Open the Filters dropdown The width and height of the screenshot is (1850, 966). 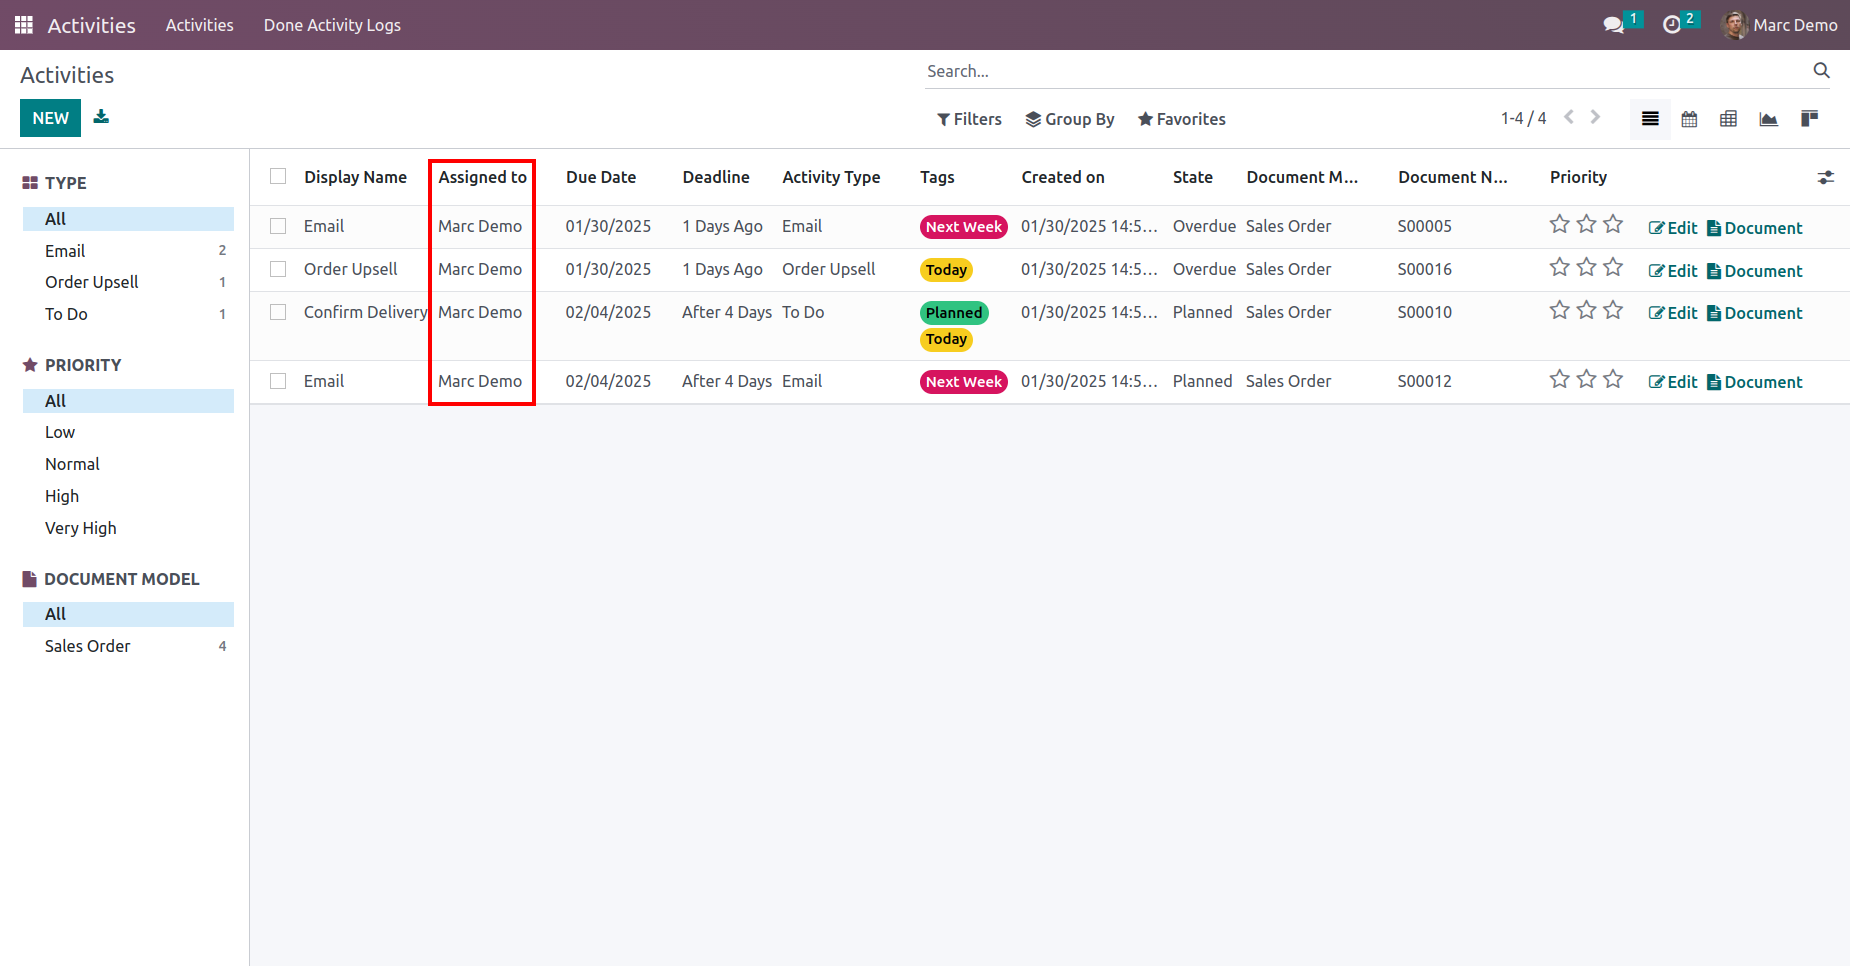pyautogui.click(x=969, y=119)
